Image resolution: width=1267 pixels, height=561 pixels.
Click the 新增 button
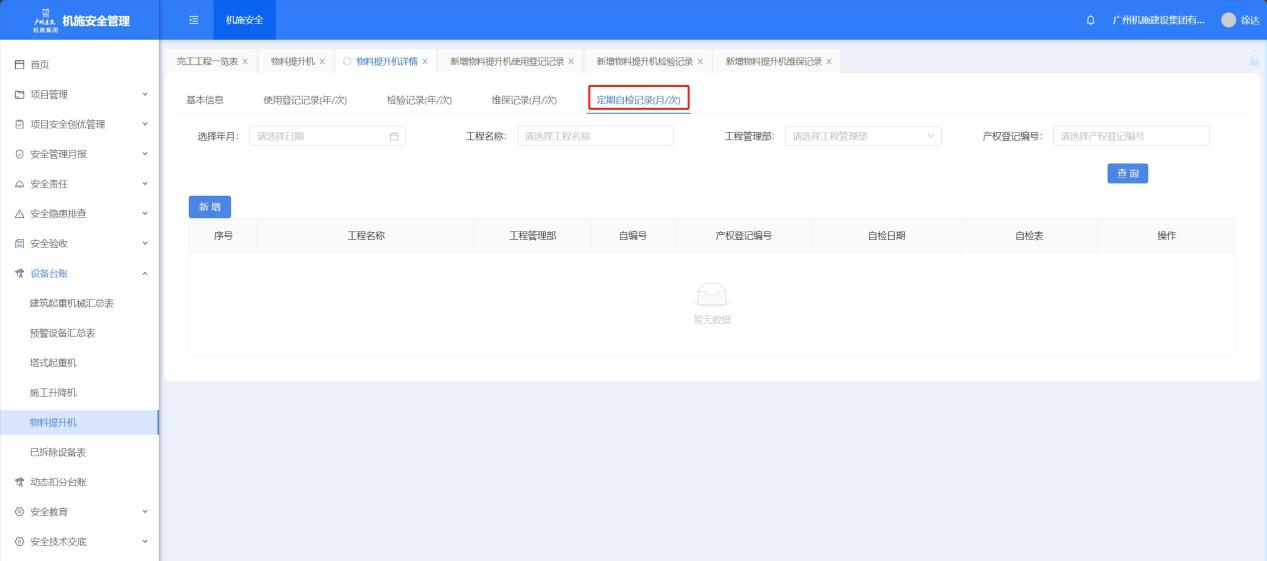[x=210, y=206]
